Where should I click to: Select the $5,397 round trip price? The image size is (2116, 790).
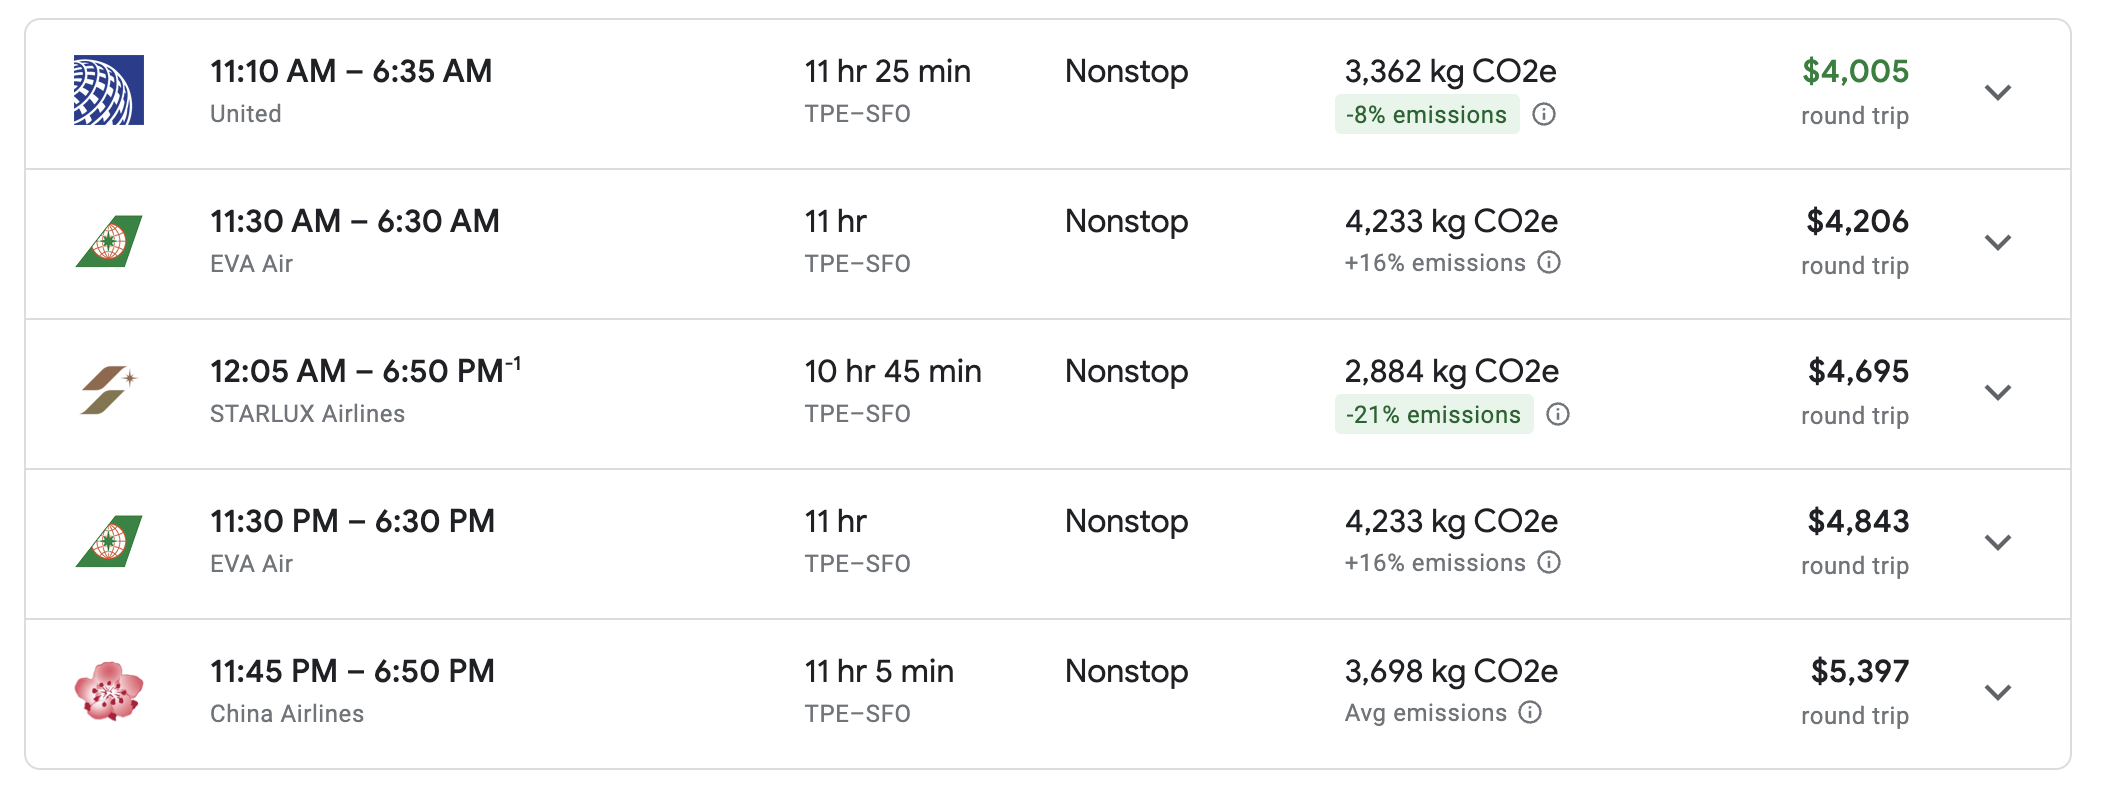tap(1859, 672)
